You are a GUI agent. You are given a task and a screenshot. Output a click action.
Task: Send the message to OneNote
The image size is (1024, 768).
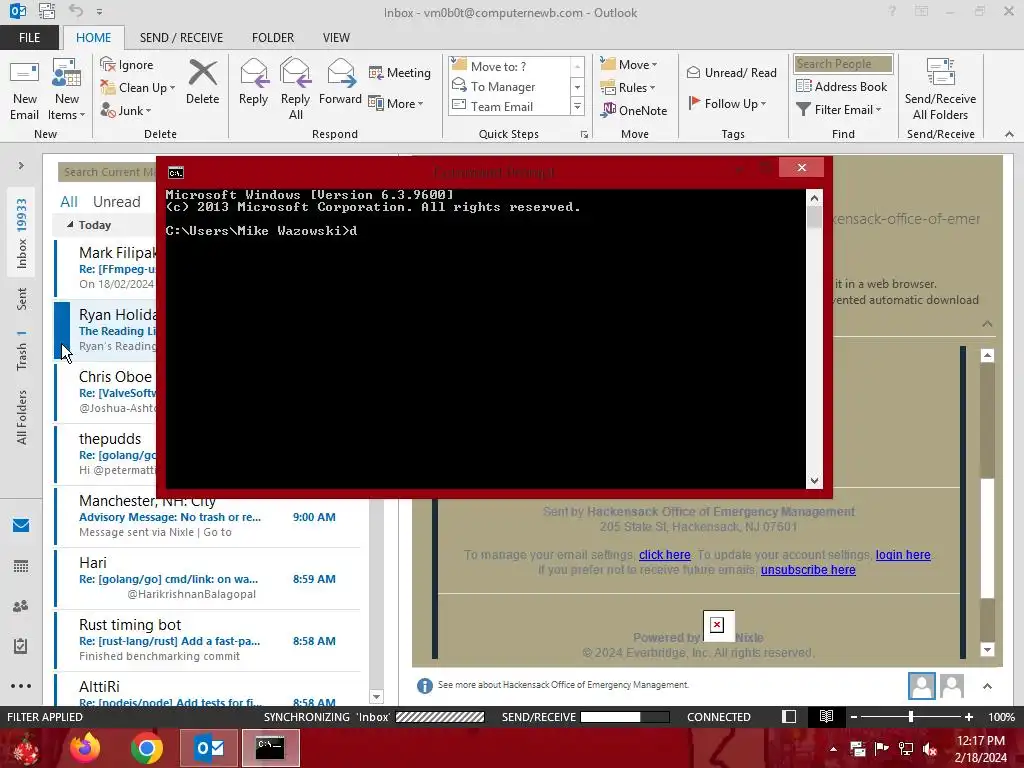point(634,110)
